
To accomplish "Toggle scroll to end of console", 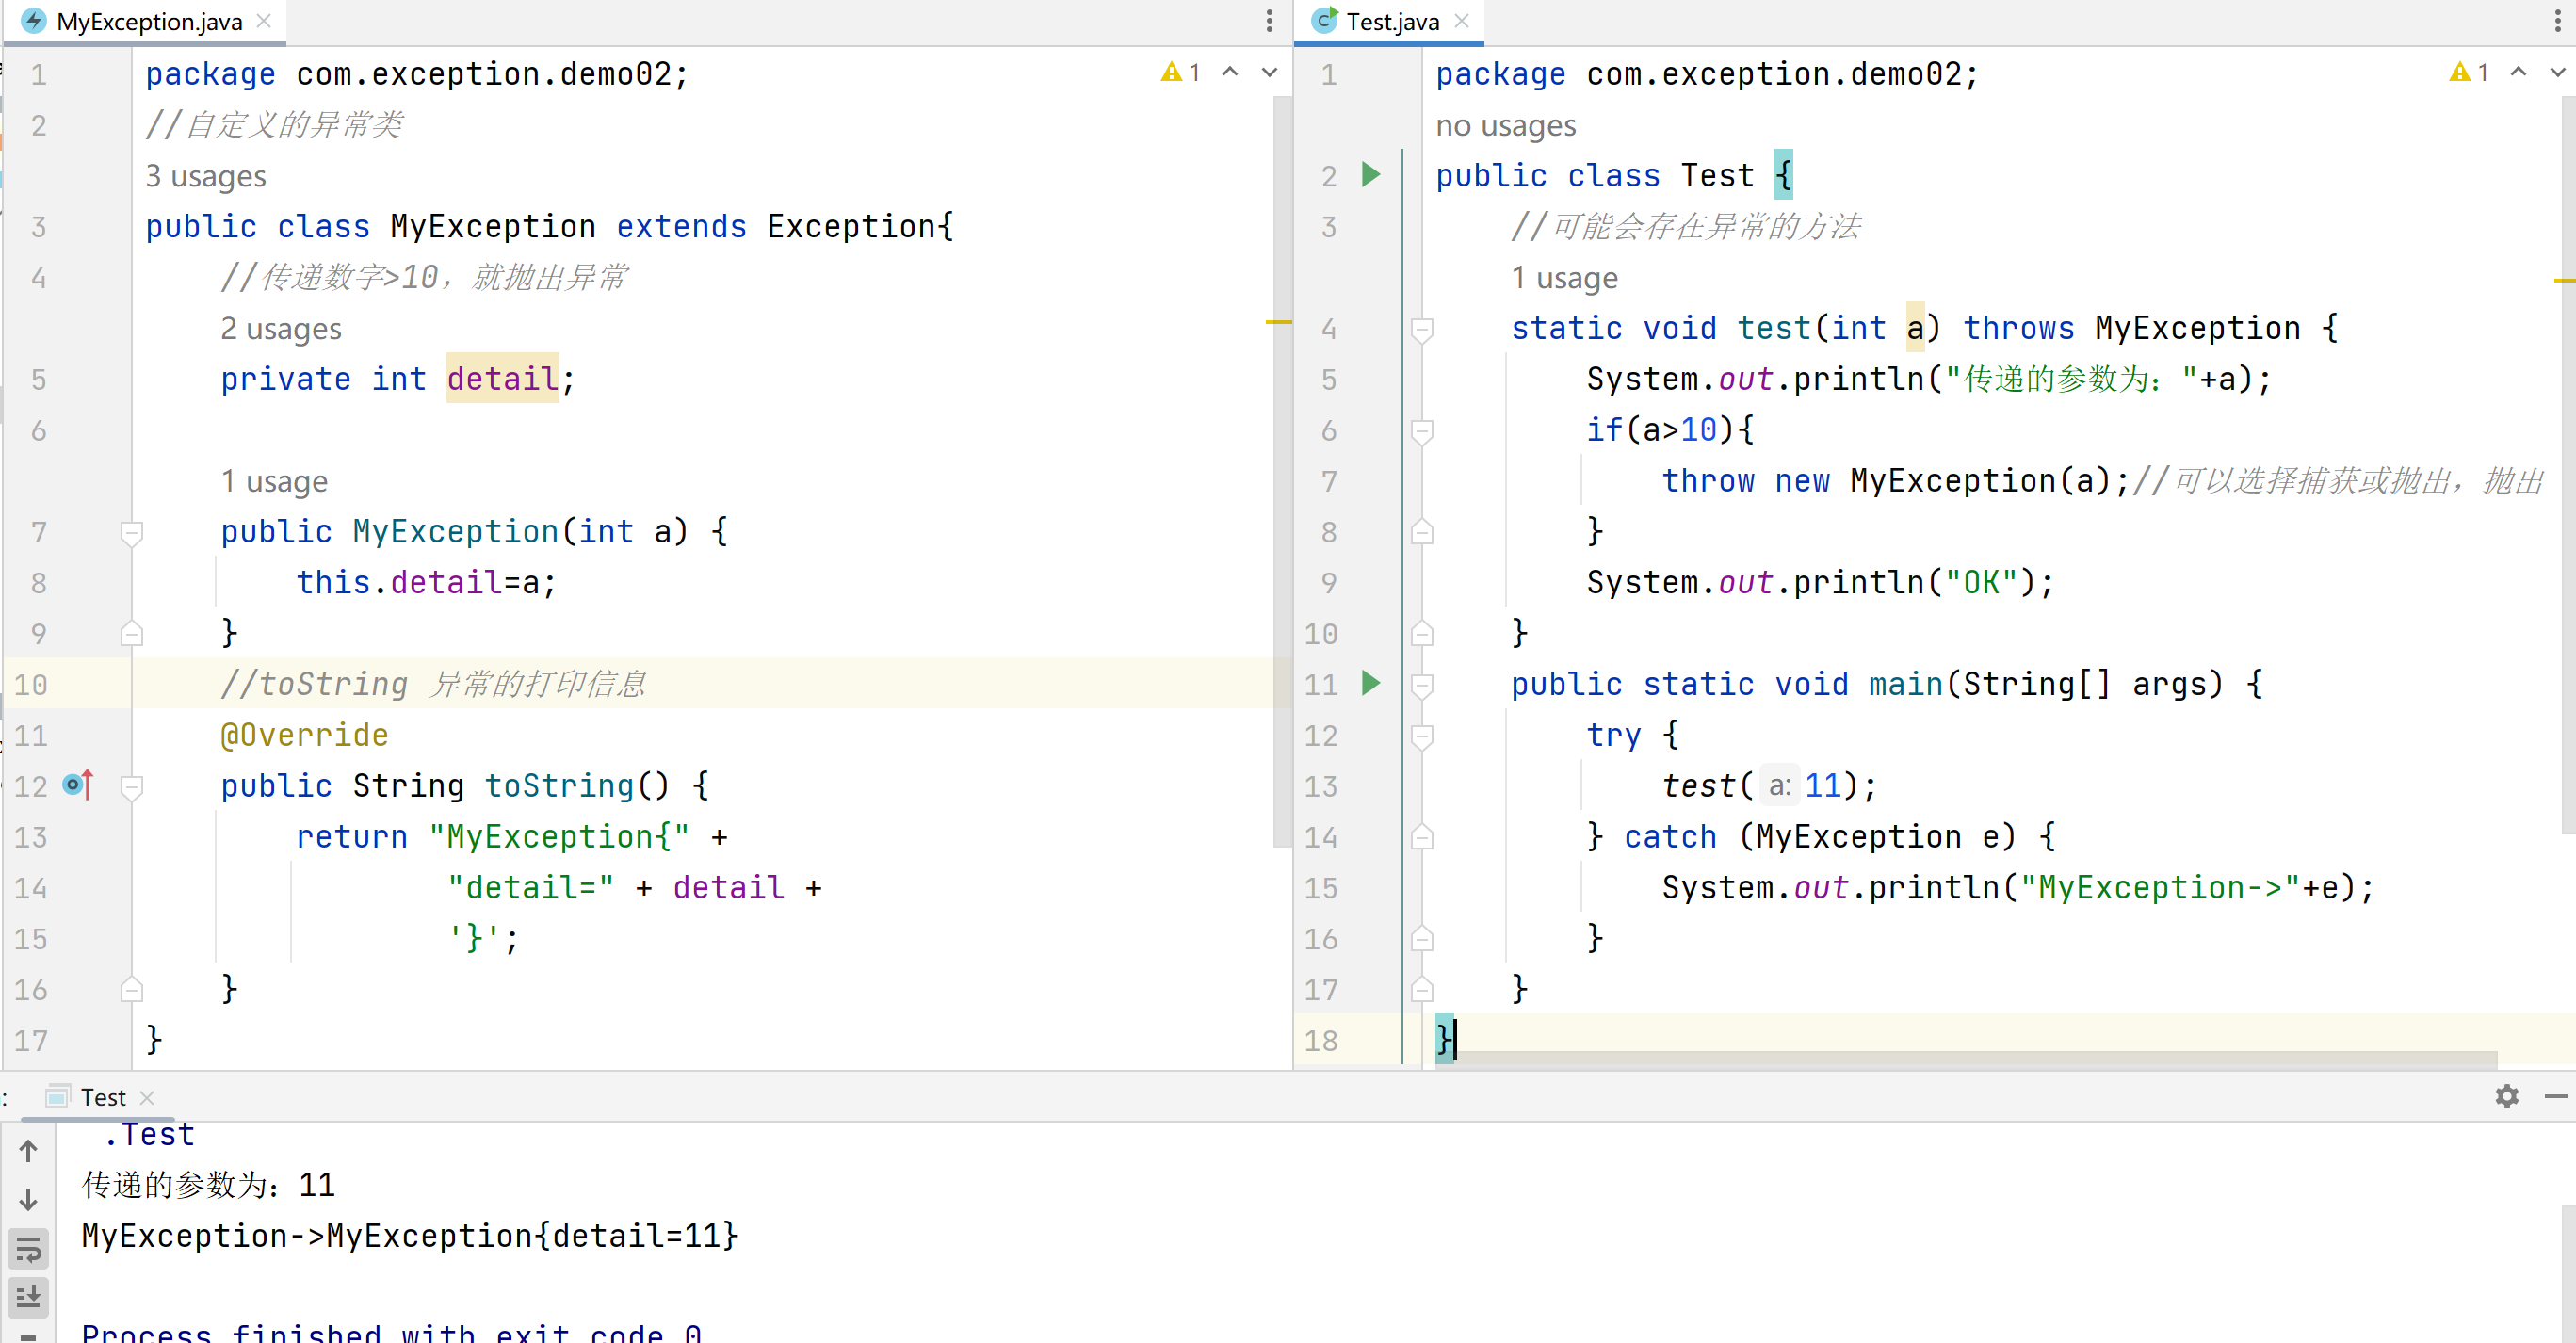I will pyautogui.click(x=28, y=1297).
